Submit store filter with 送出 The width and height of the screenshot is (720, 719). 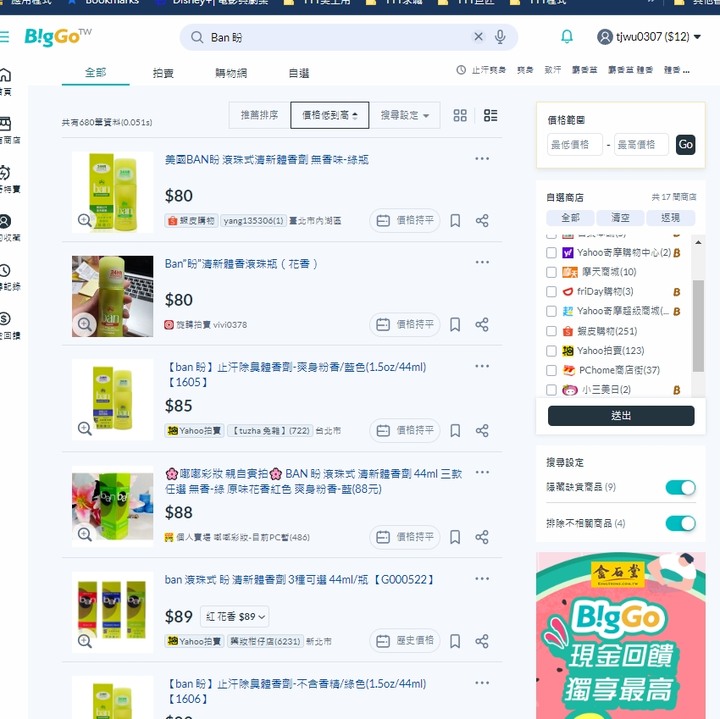621,416
